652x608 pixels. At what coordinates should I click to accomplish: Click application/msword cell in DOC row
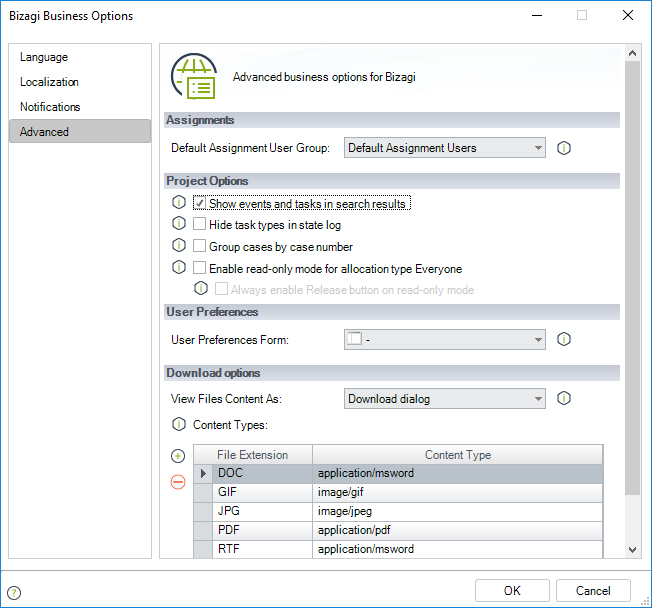click(458, 473)
